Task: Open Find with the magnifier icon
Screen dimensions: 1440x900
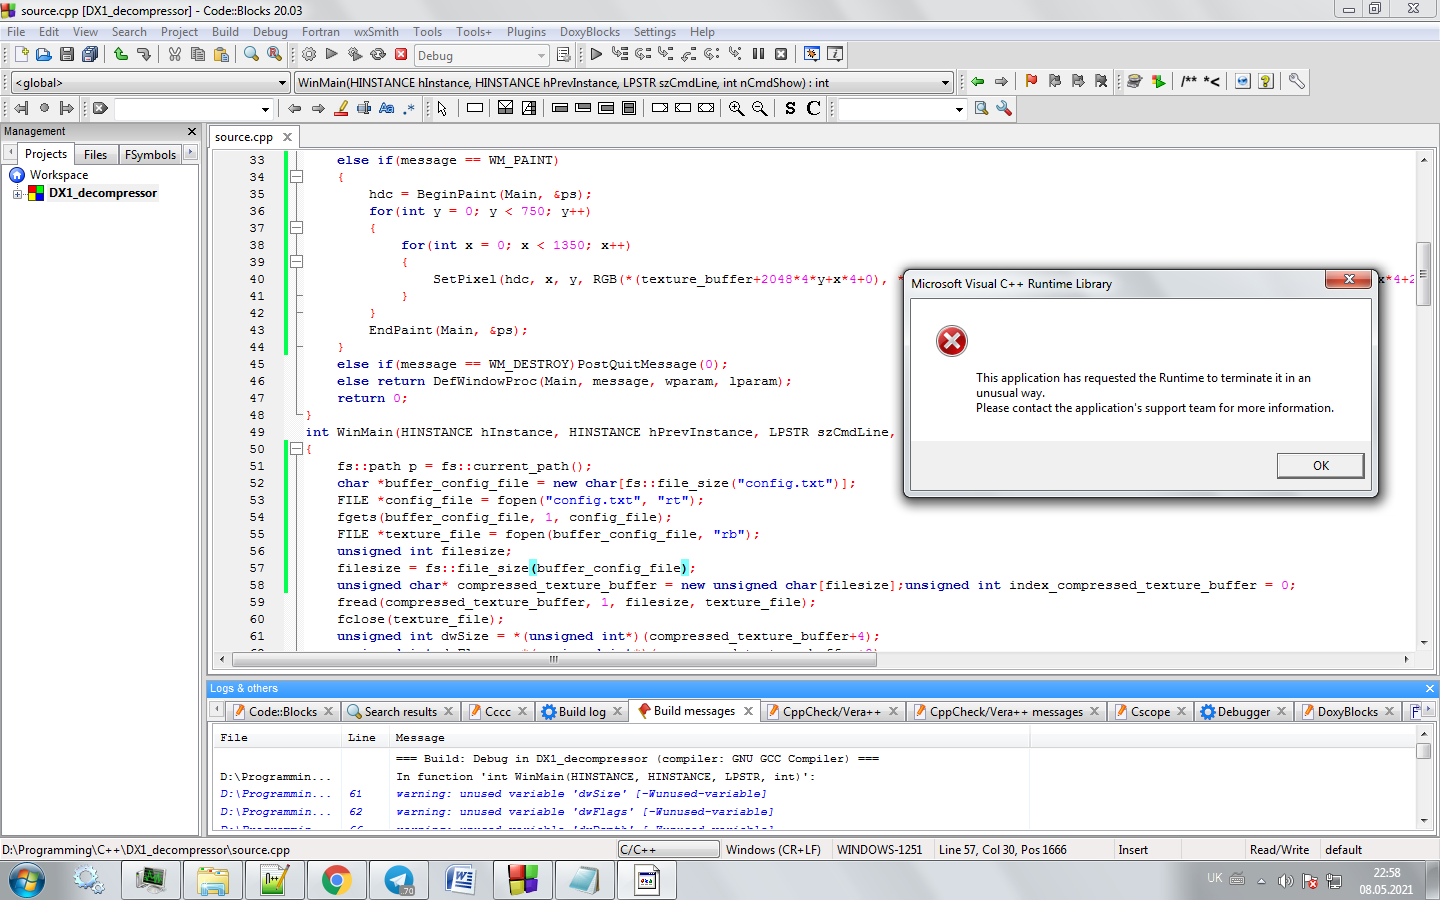Action: tap(251, 54)
